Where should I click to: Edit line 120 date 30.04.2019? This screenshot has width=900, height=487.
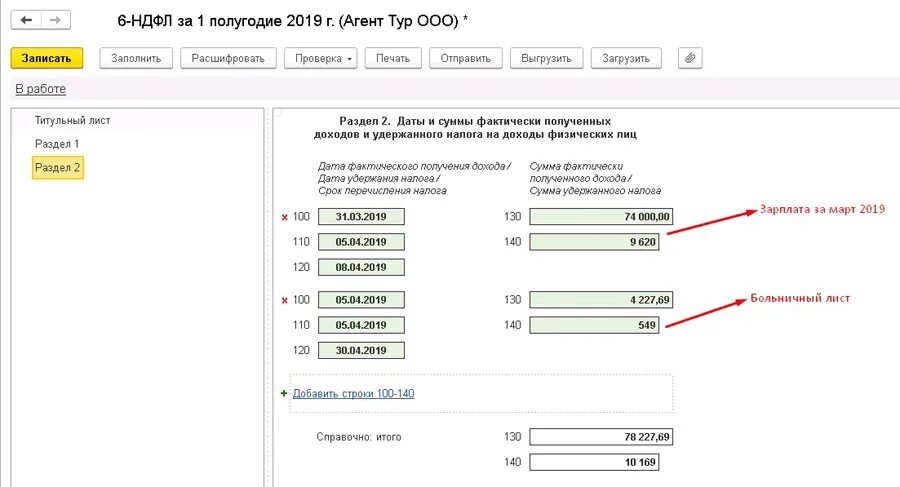coord(361,350)
